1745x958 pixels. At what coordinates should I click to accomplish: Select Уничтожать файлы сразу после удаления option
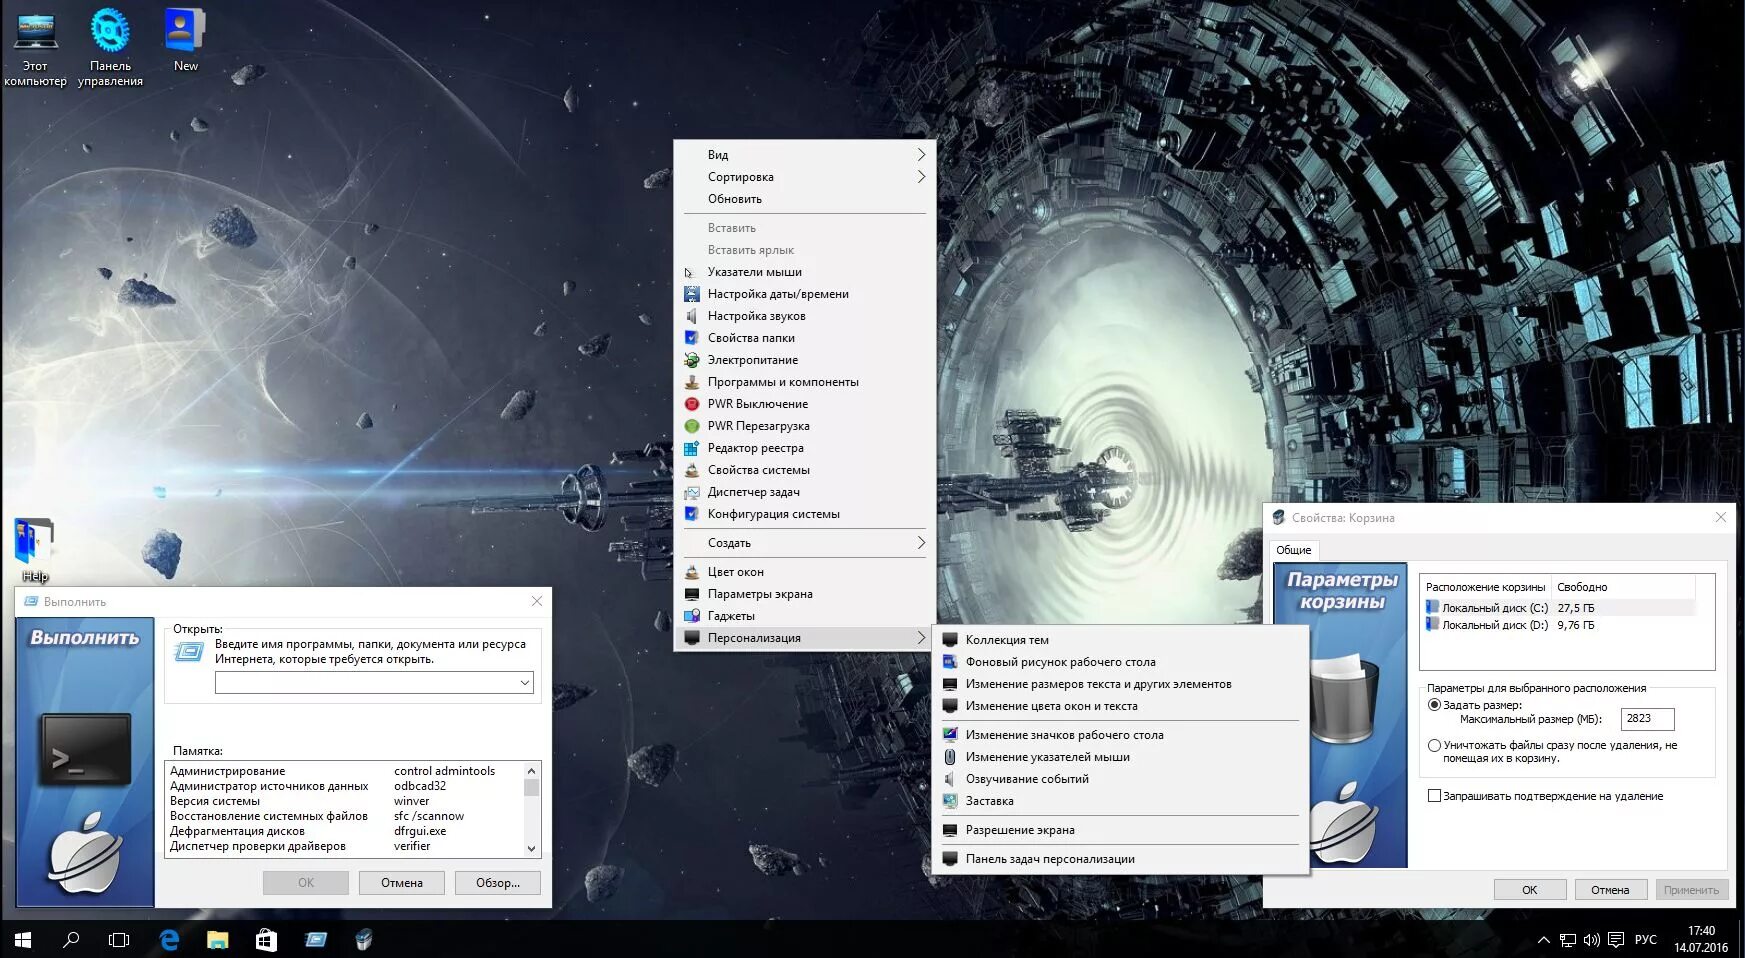point(1435,745)
